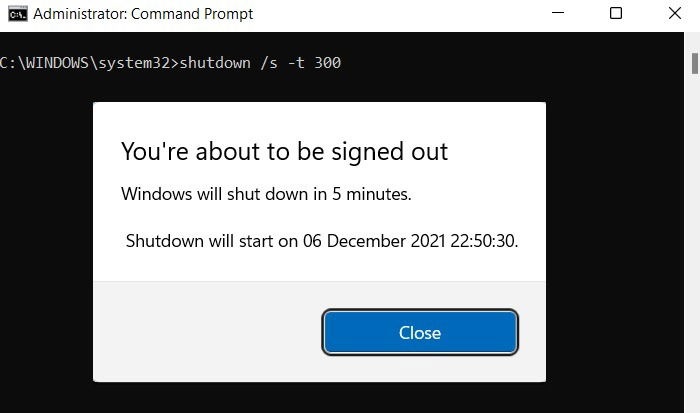Click the "300" value in the command
700x413 pixels.
click(328, 63)
